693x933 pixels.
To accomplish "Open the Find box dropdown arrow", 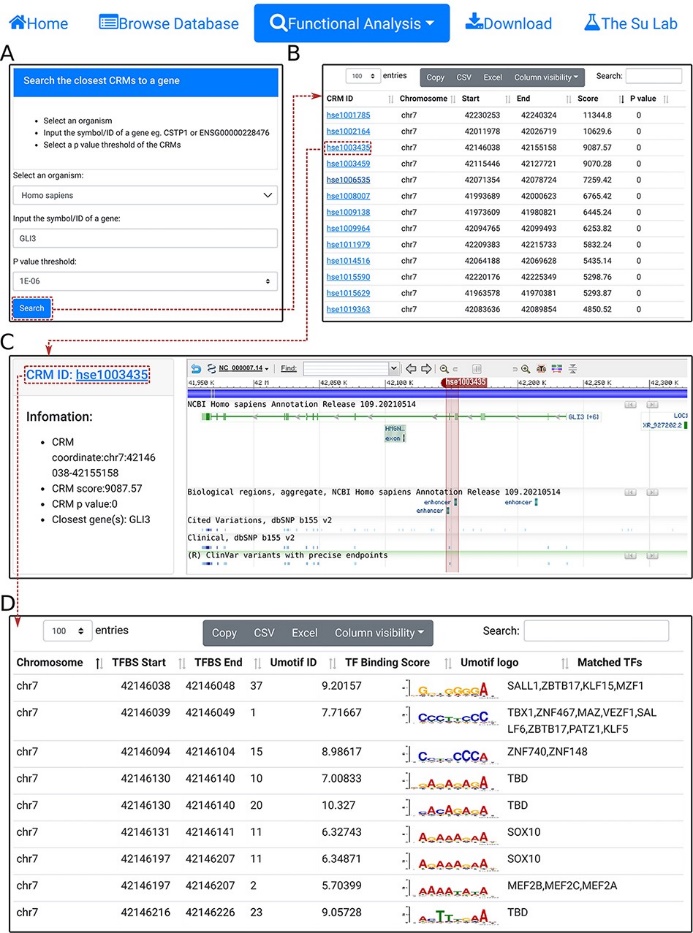I will click(x=393, y=369).
